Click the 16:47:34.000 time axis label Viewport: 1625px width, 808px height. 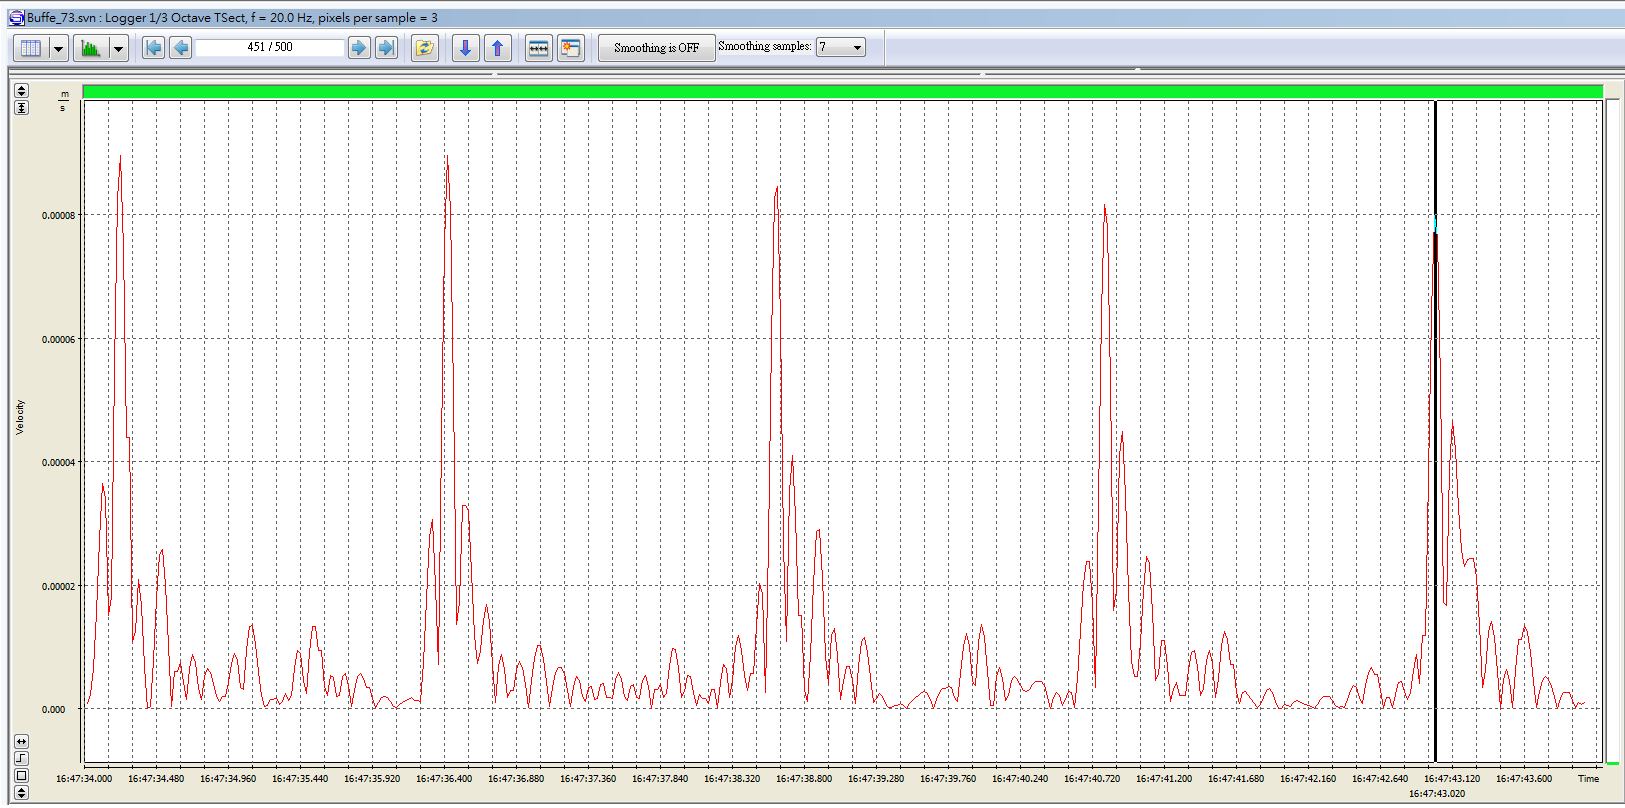(84, 779)
